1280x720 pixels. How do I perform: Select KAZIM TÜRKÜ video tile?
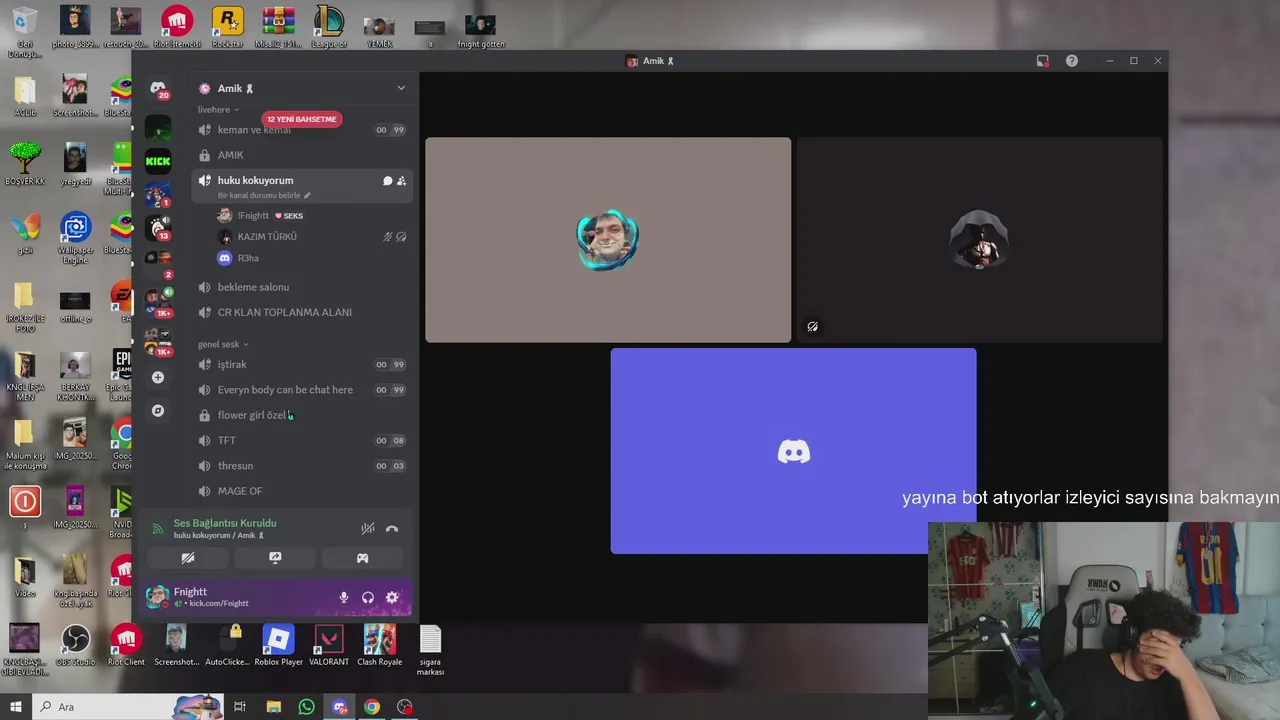click(x=979, y=240)
